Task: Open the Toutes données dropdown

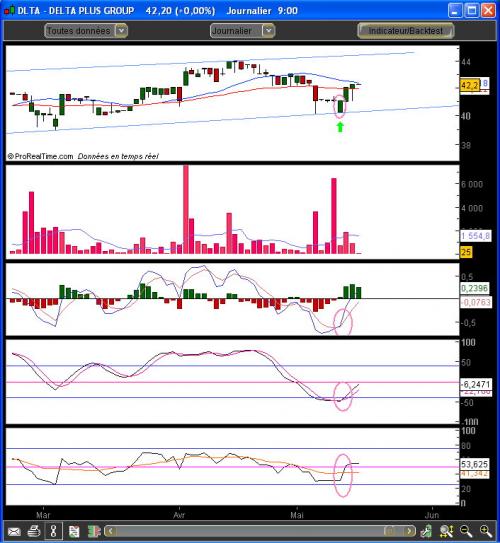Action: tap(86, 31)
